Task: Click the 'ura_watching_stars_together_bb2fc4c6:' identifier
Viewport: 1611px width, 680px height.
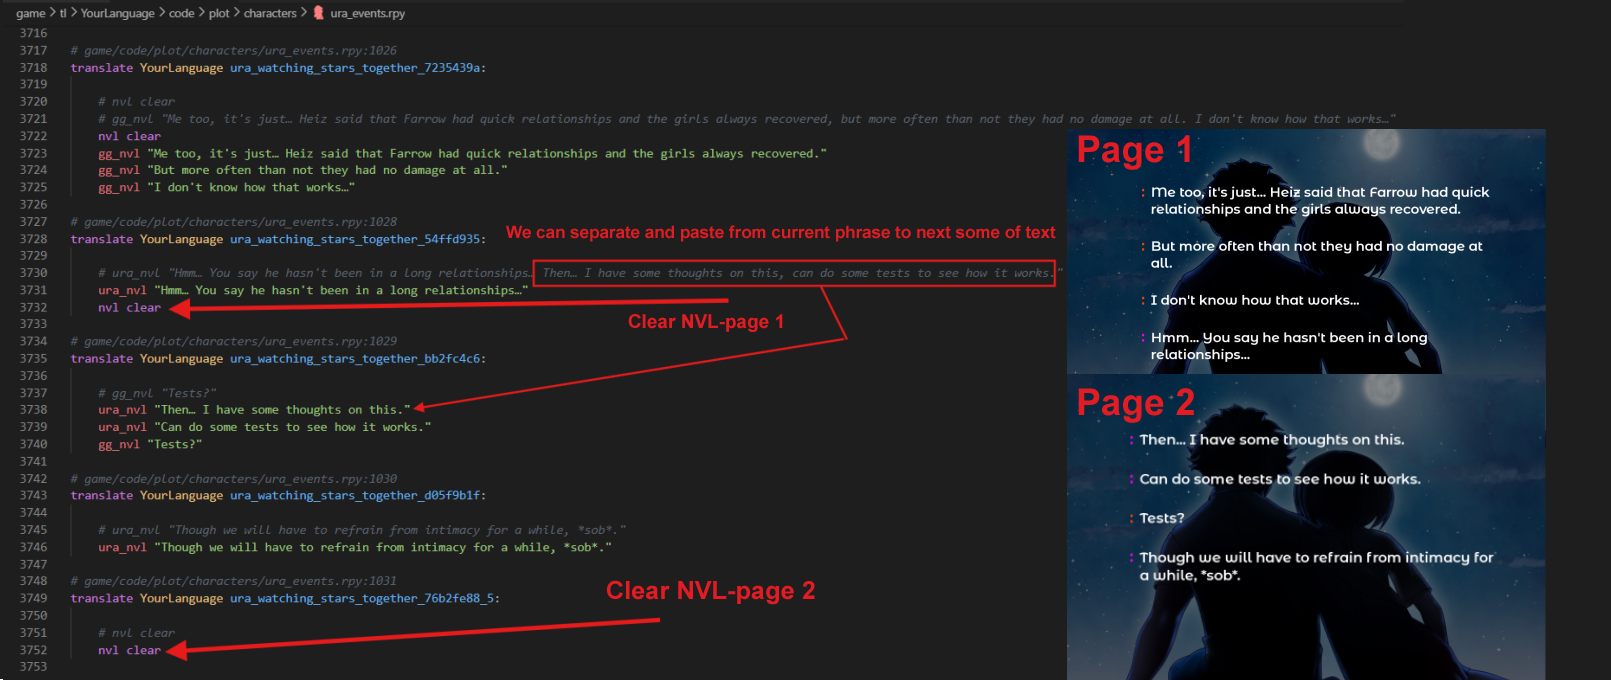Action: coord(358,358)
